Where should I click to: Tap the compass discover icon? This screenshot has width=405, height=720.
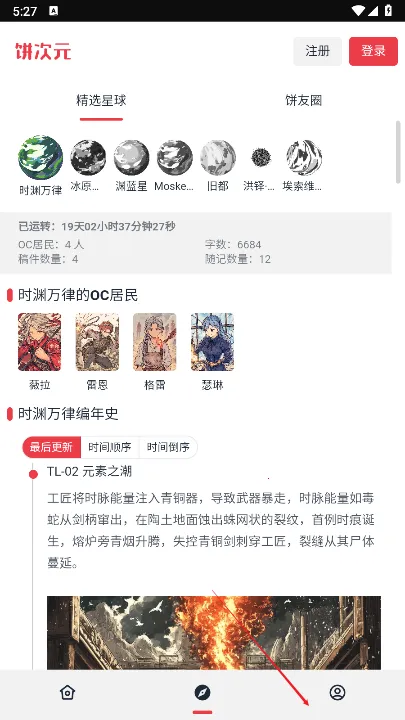[202, 692]
